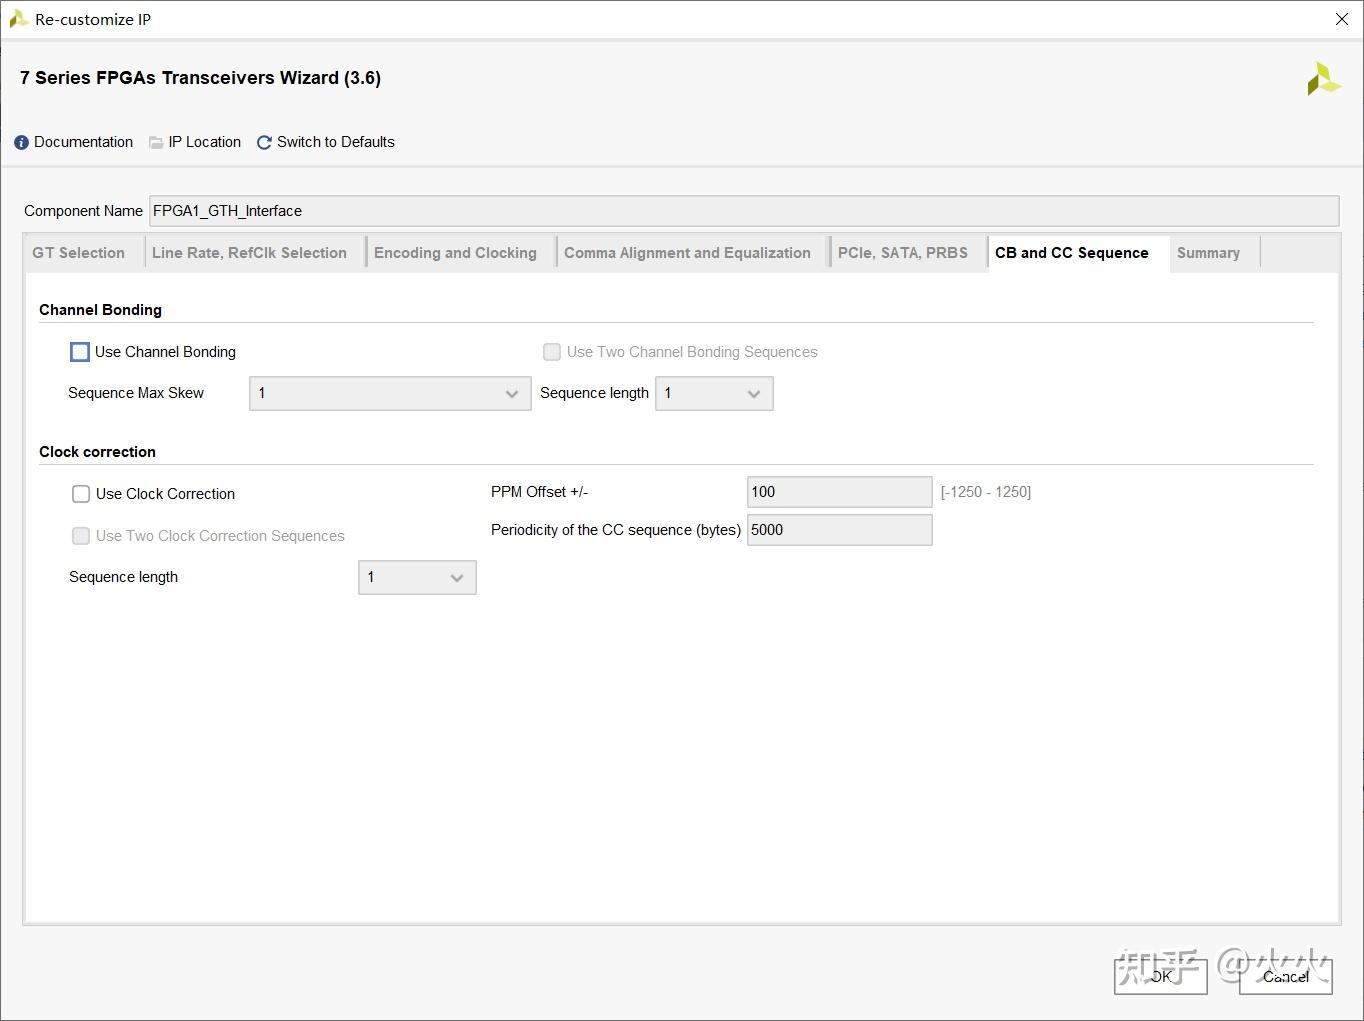Open the Sequence Max Skew dropdown

pyautogui.click(x=390, y=393)
